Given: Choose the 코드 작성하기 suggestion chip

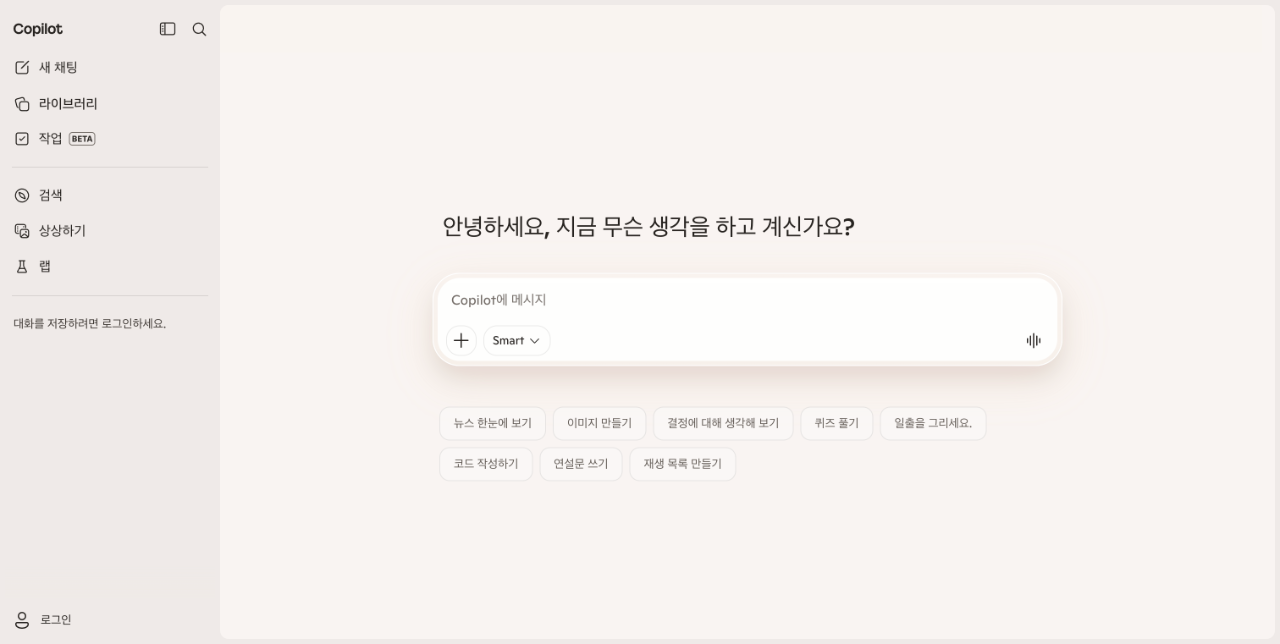Looking at the screenshot, I should tap(486, 464).
